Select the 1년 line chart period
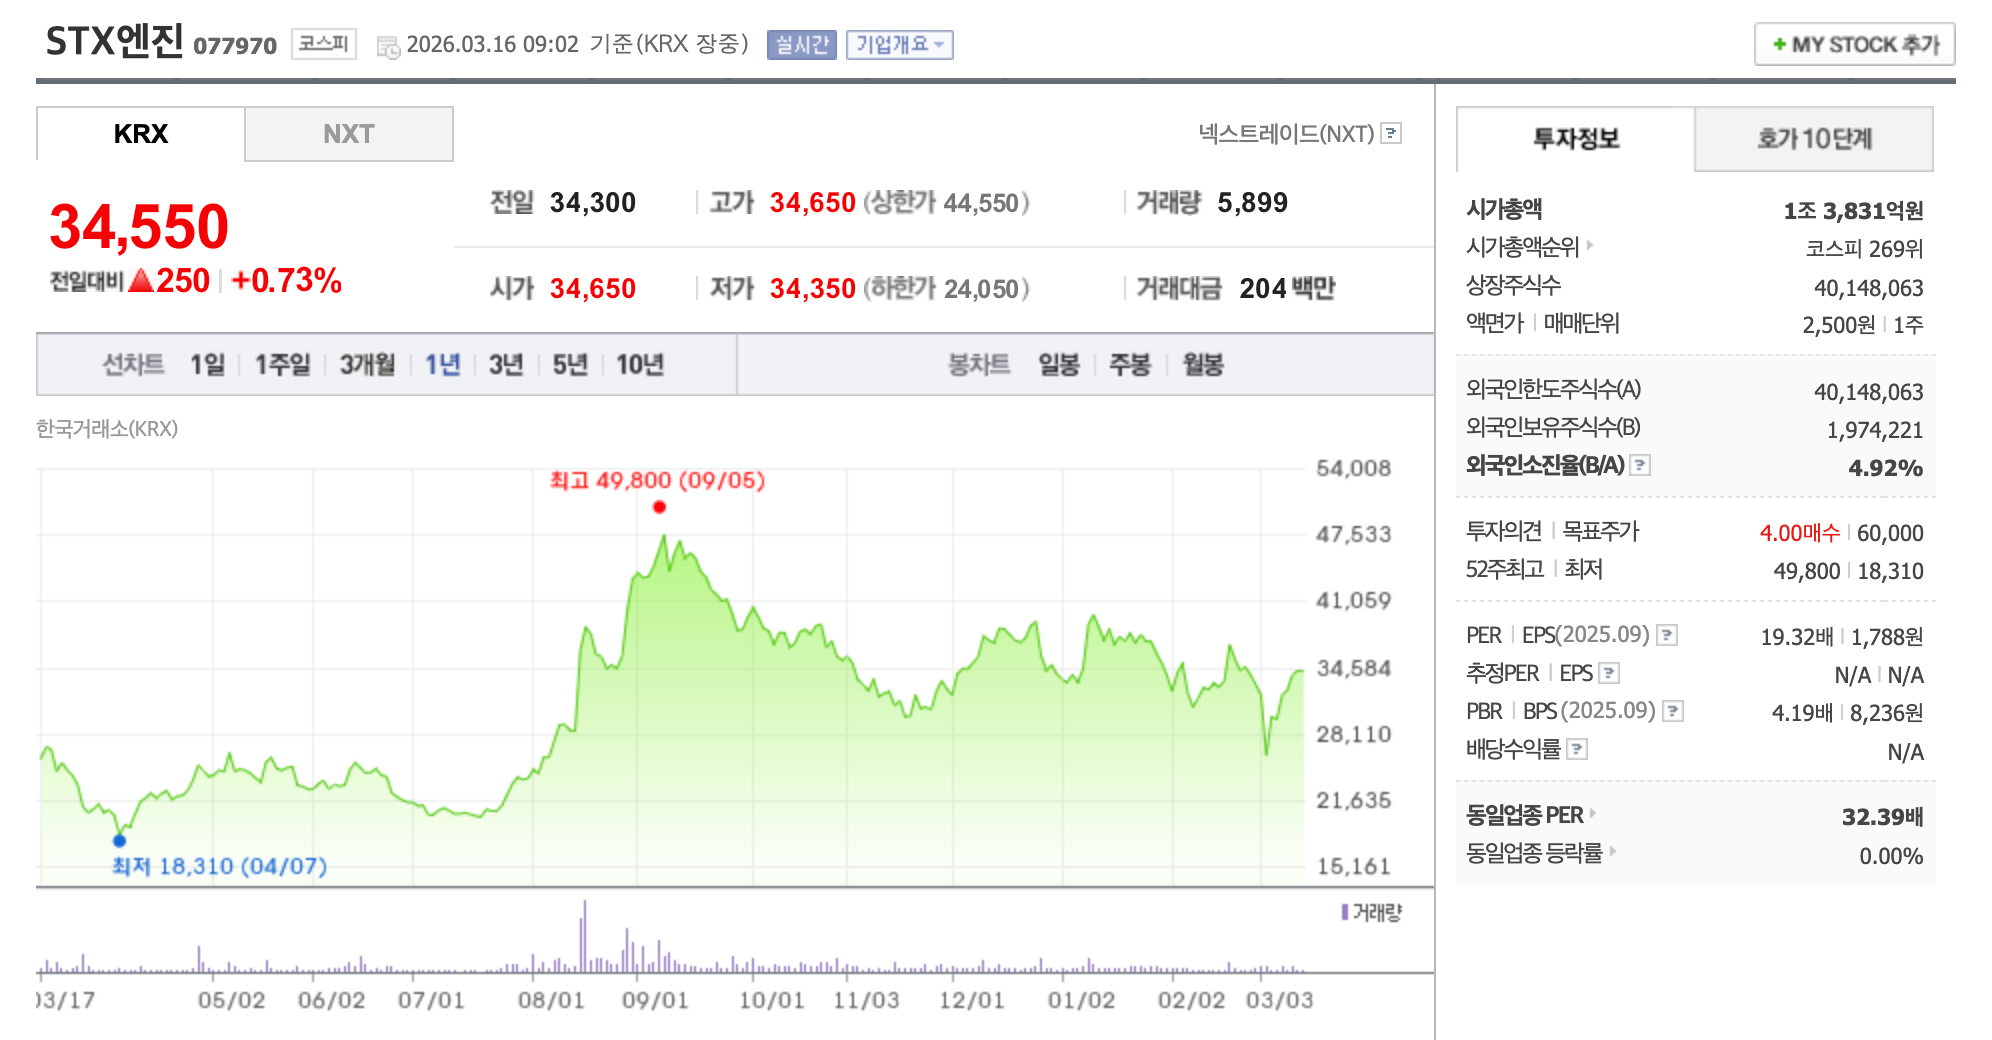The height and width of the screenshot is (1040, 1992). [442, 365]
